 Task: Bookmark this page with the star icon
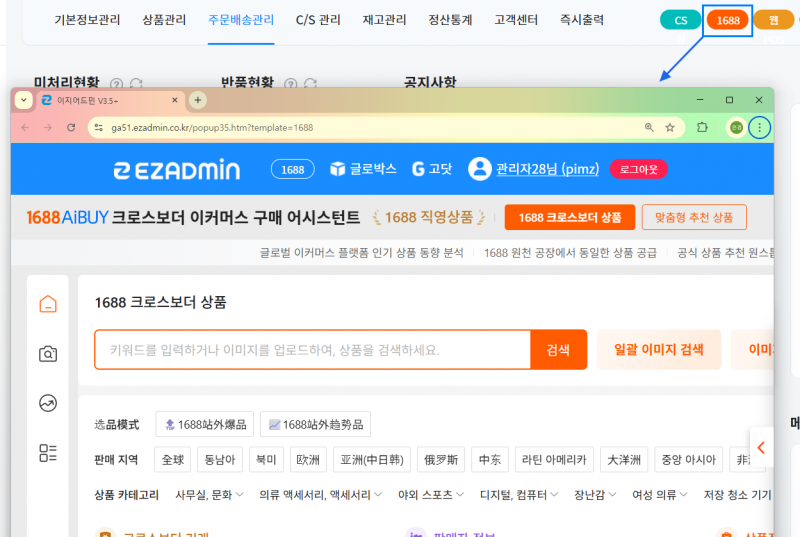click(x=670, y=128)
